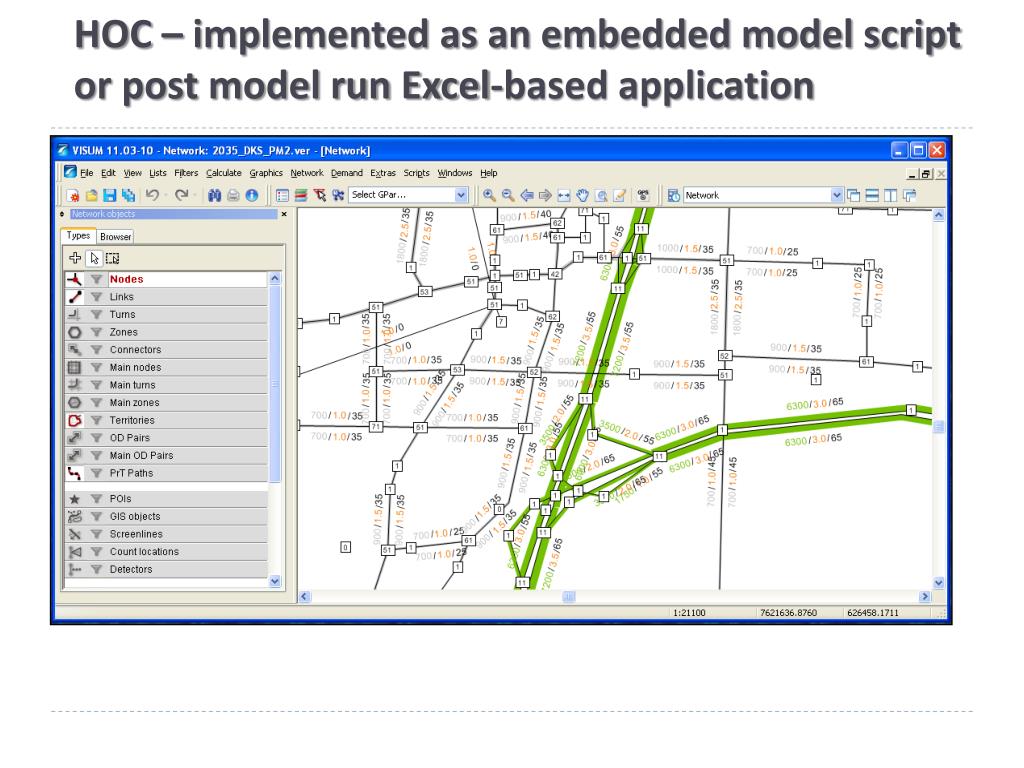Select the hand Pan tool
This screenshot has width=1024, height=768.
pos(582,195)
